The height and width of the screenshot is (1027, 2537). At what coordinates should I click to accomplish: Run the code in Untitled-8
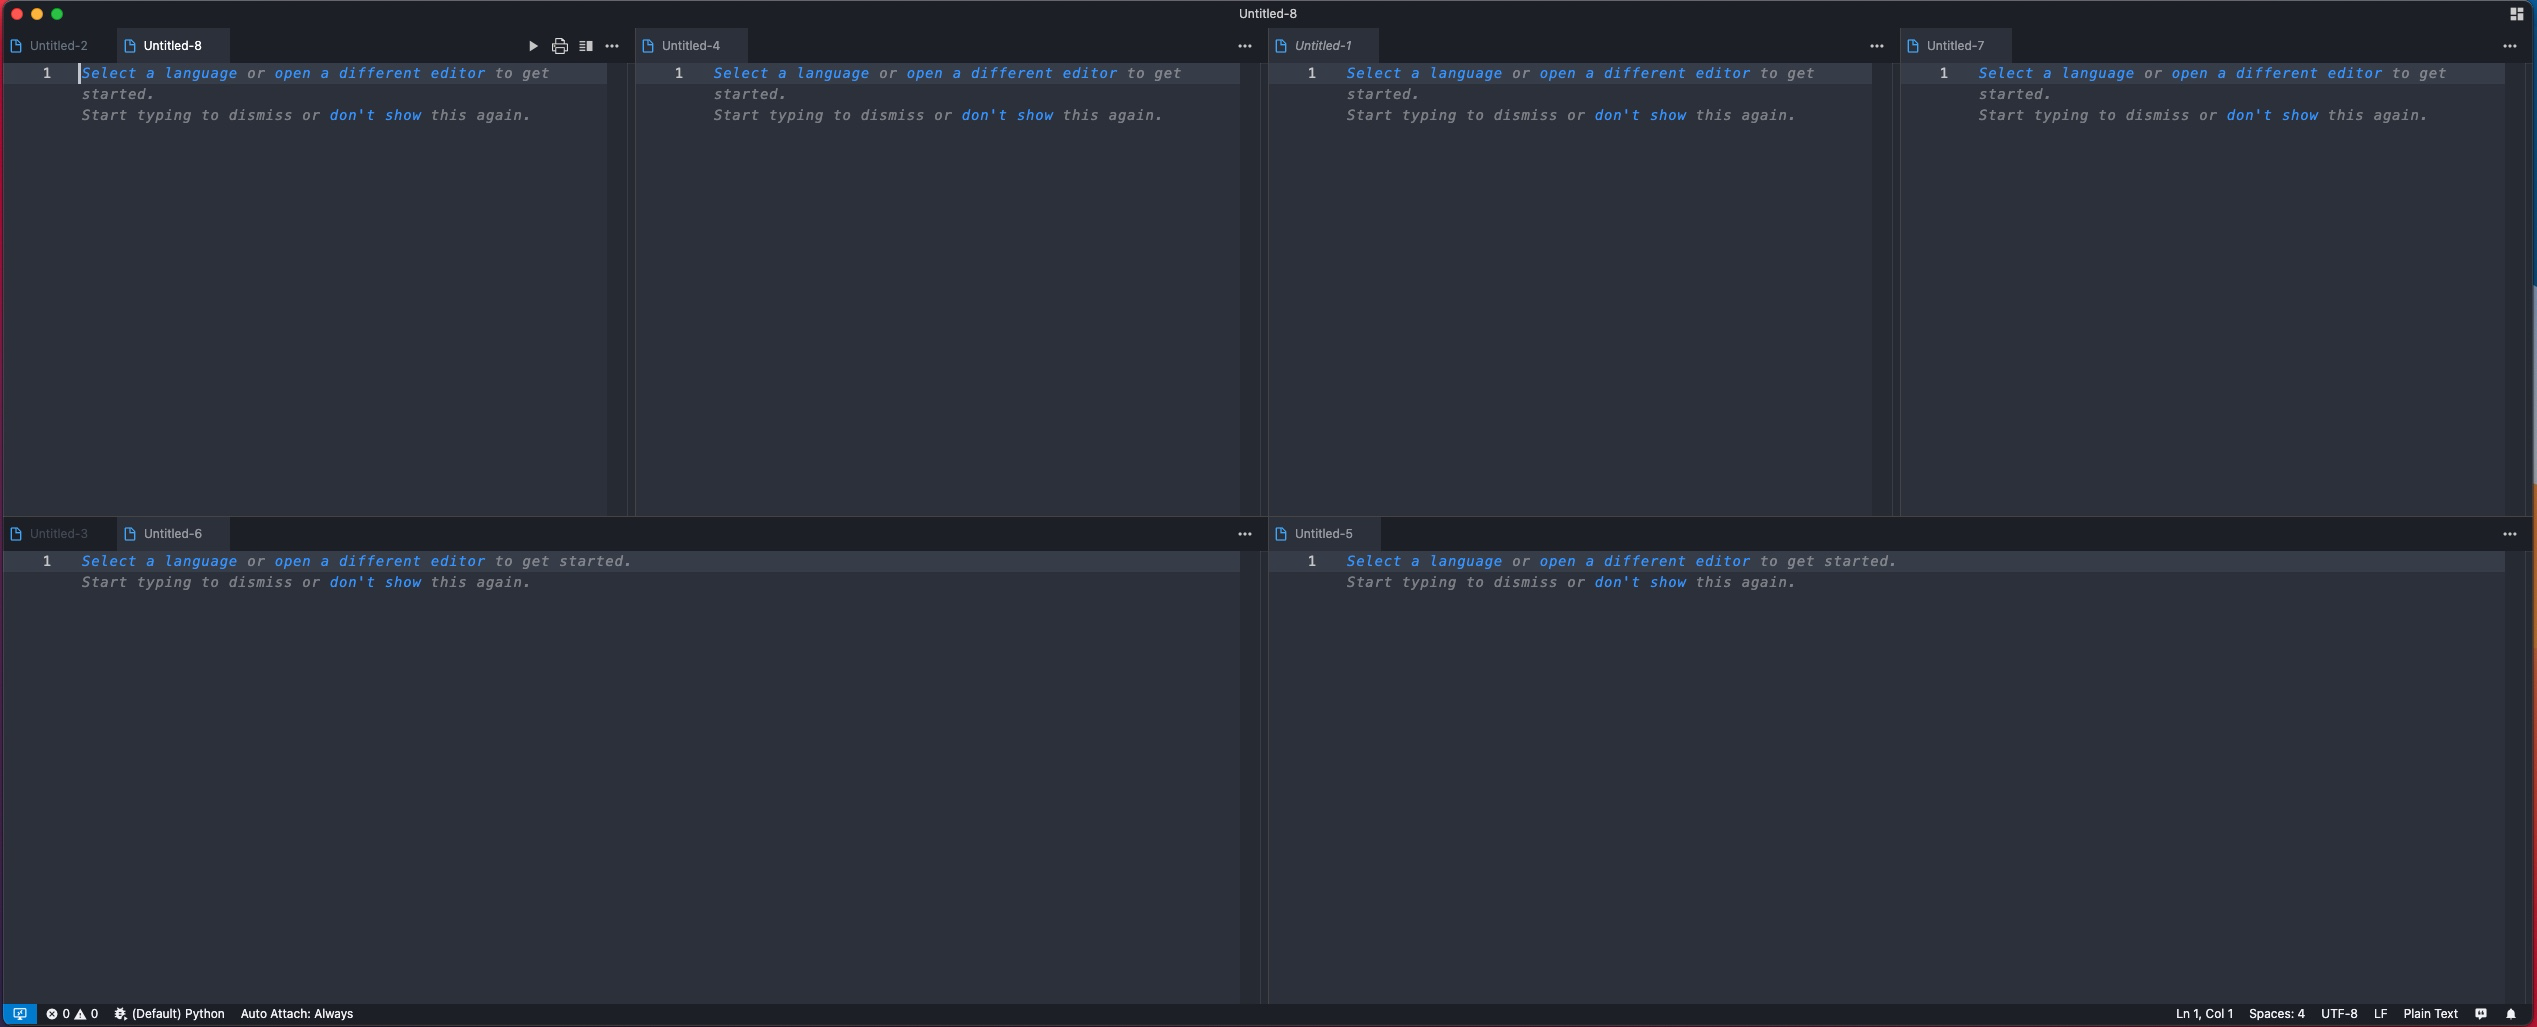[533, 46]
